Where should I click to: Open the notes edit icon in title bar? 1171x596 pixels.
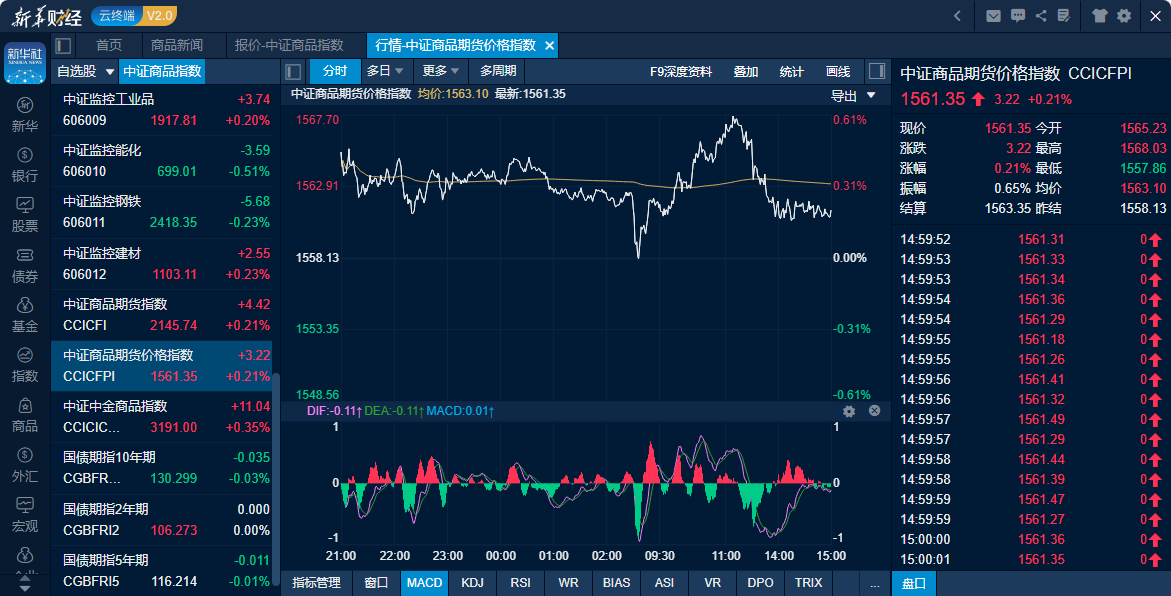coord(1064,16)
